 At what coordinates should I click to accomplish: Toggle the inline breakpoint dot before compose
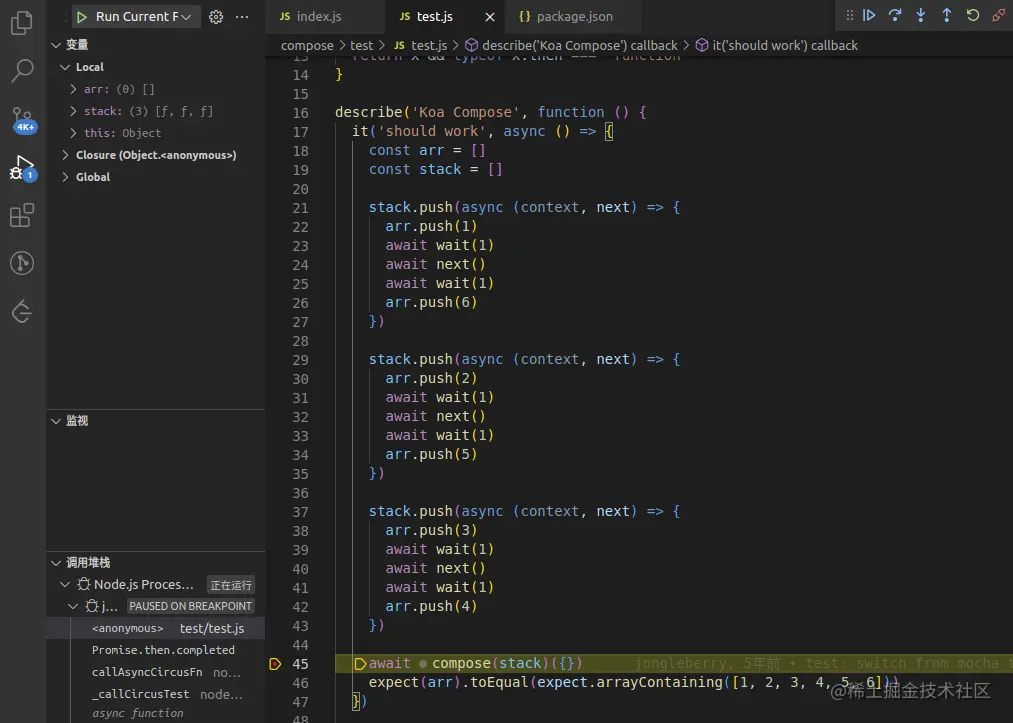coord(423,664)
